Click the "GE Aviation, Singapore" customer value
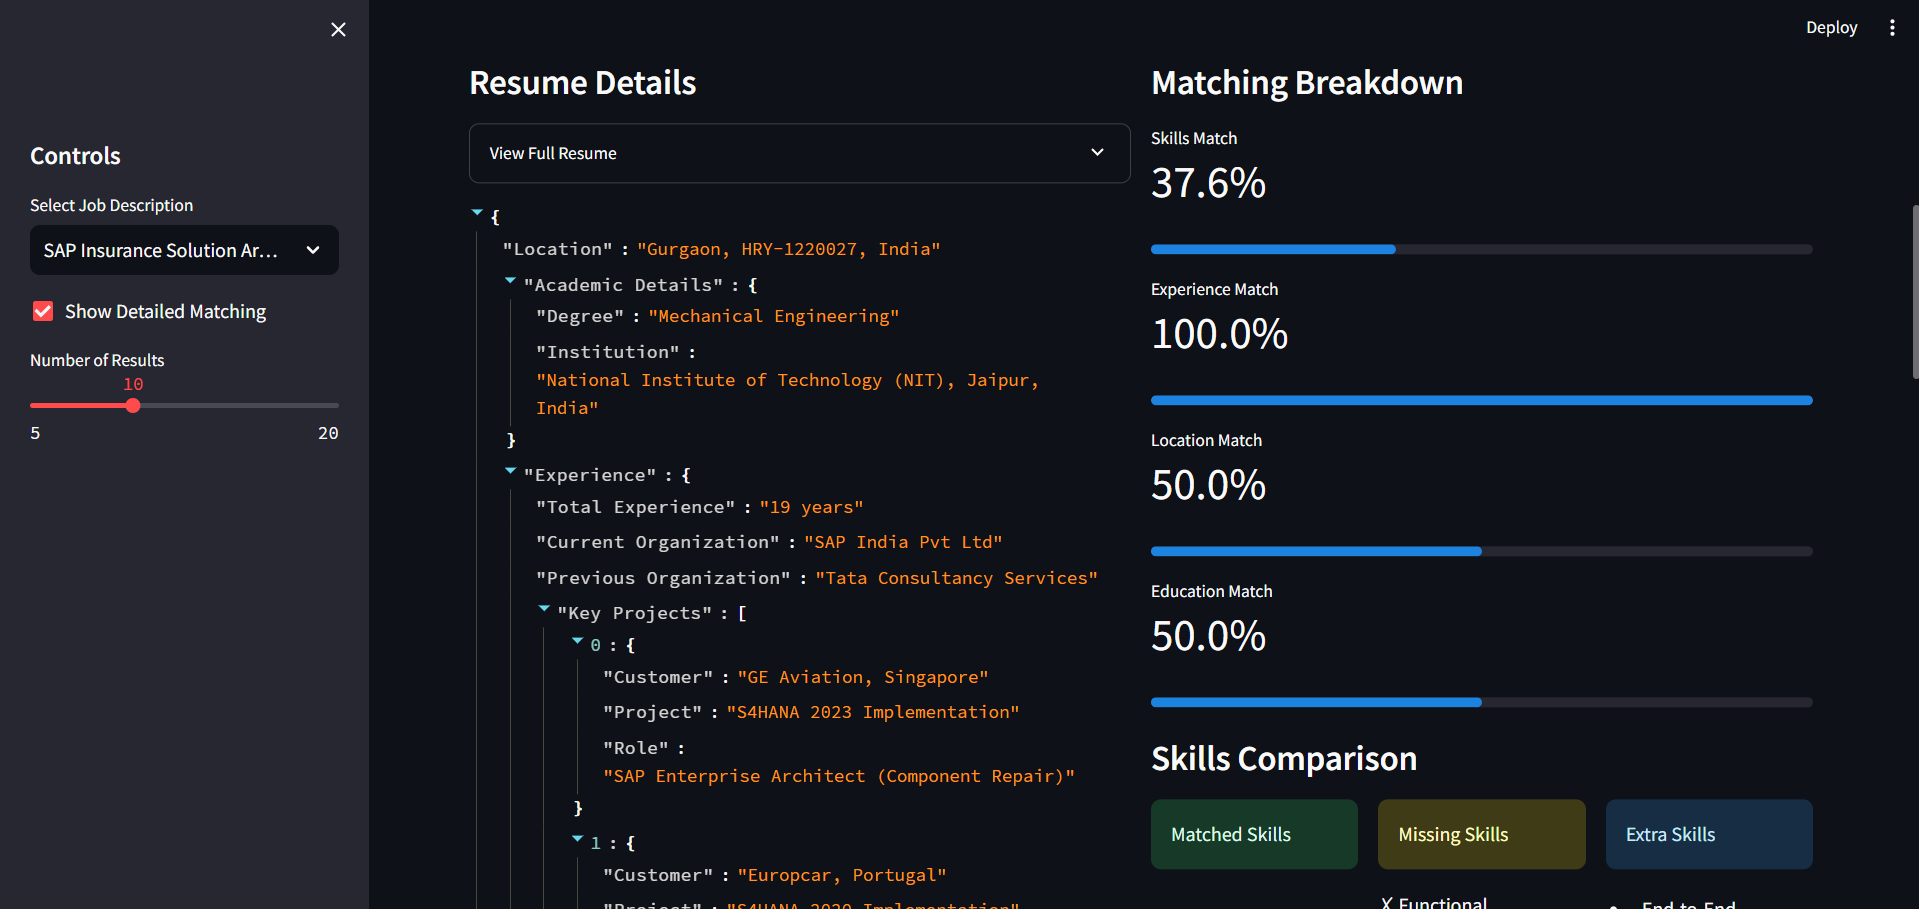1919x909 pixels. click(863, 677)
